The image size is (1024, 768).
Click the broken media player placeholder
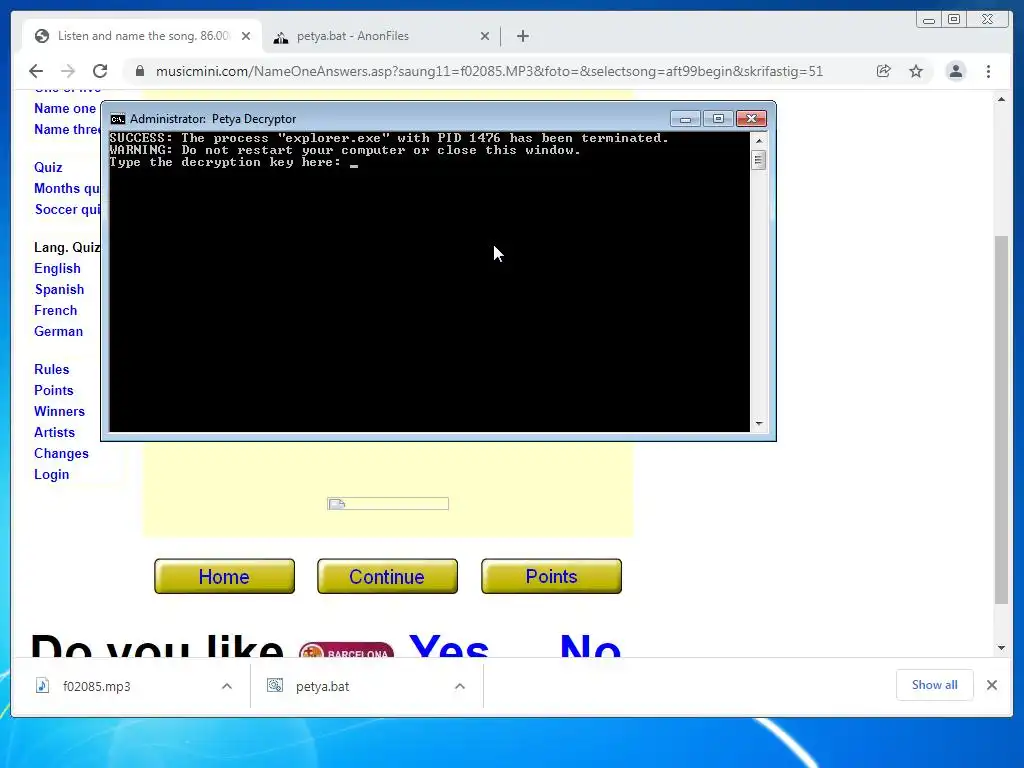click(x=388, y=504)
